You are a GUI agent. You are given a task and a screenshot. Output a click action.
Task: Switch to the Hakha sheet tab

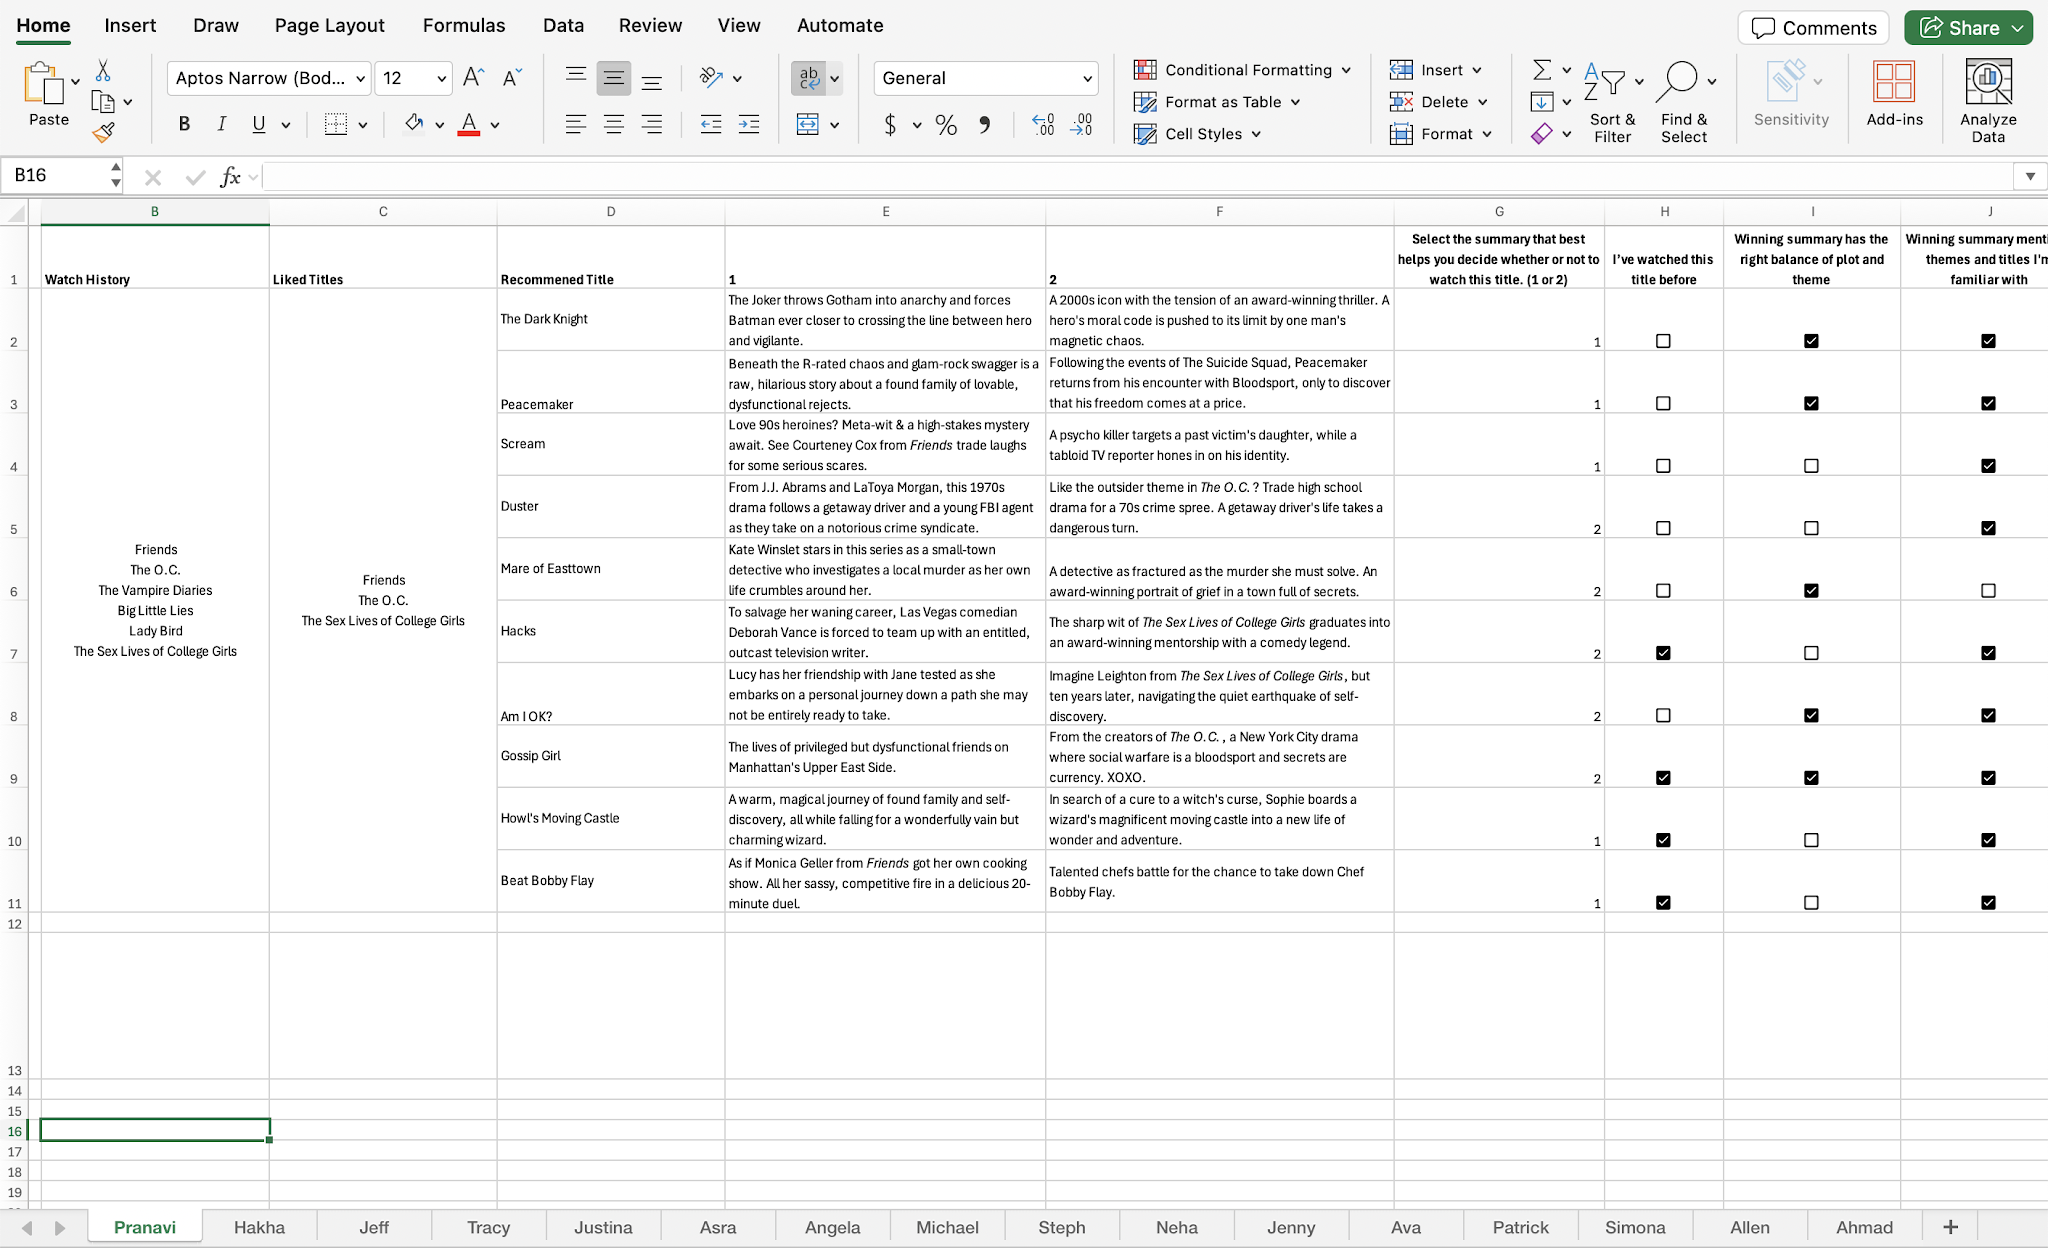[259, 1227]
